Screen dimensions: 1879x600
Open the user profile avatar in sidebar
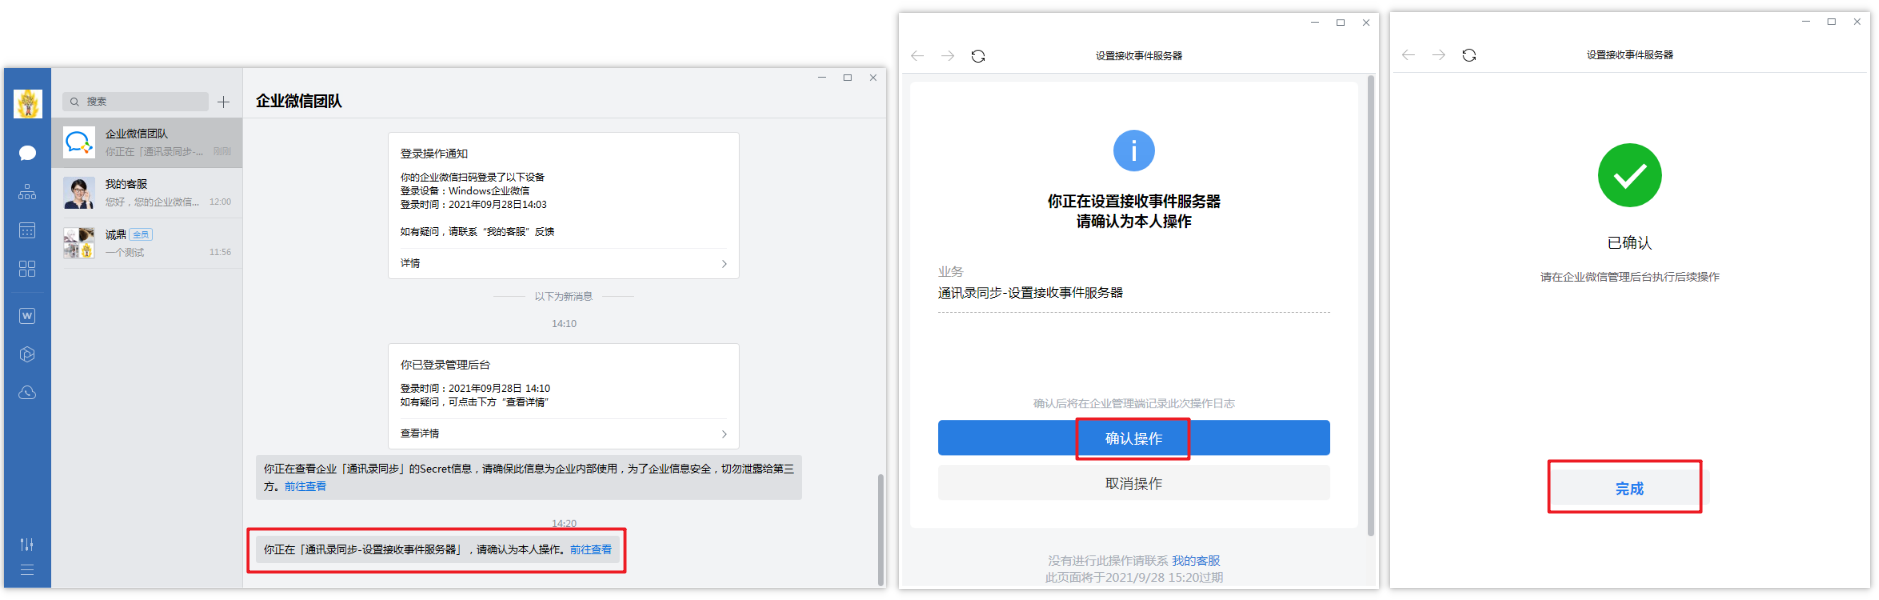[28, 103]
